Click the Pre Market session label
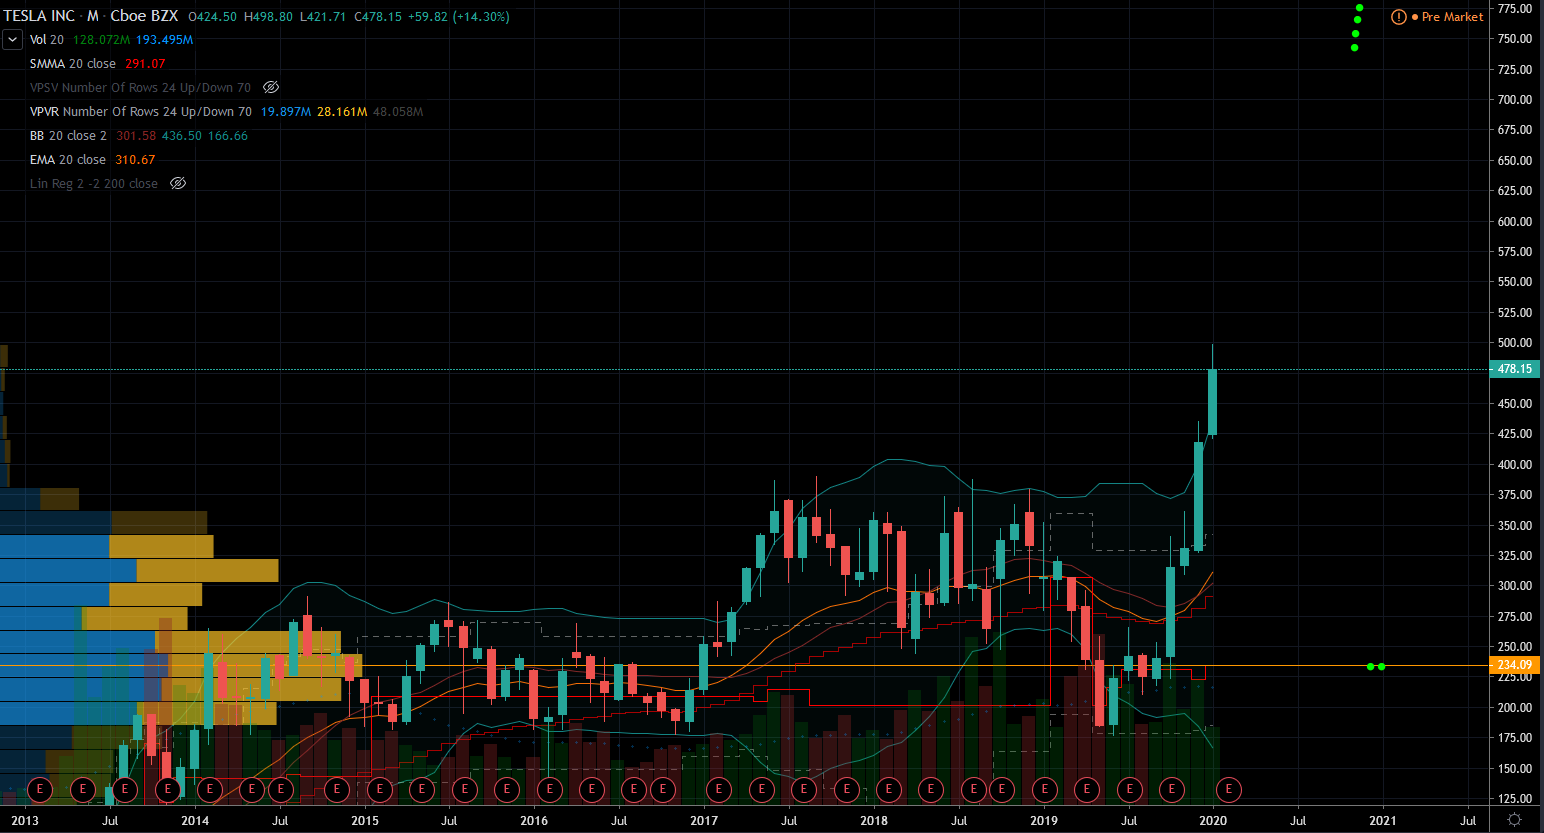The image size is (1544, 833). (x=1452, y=17)
